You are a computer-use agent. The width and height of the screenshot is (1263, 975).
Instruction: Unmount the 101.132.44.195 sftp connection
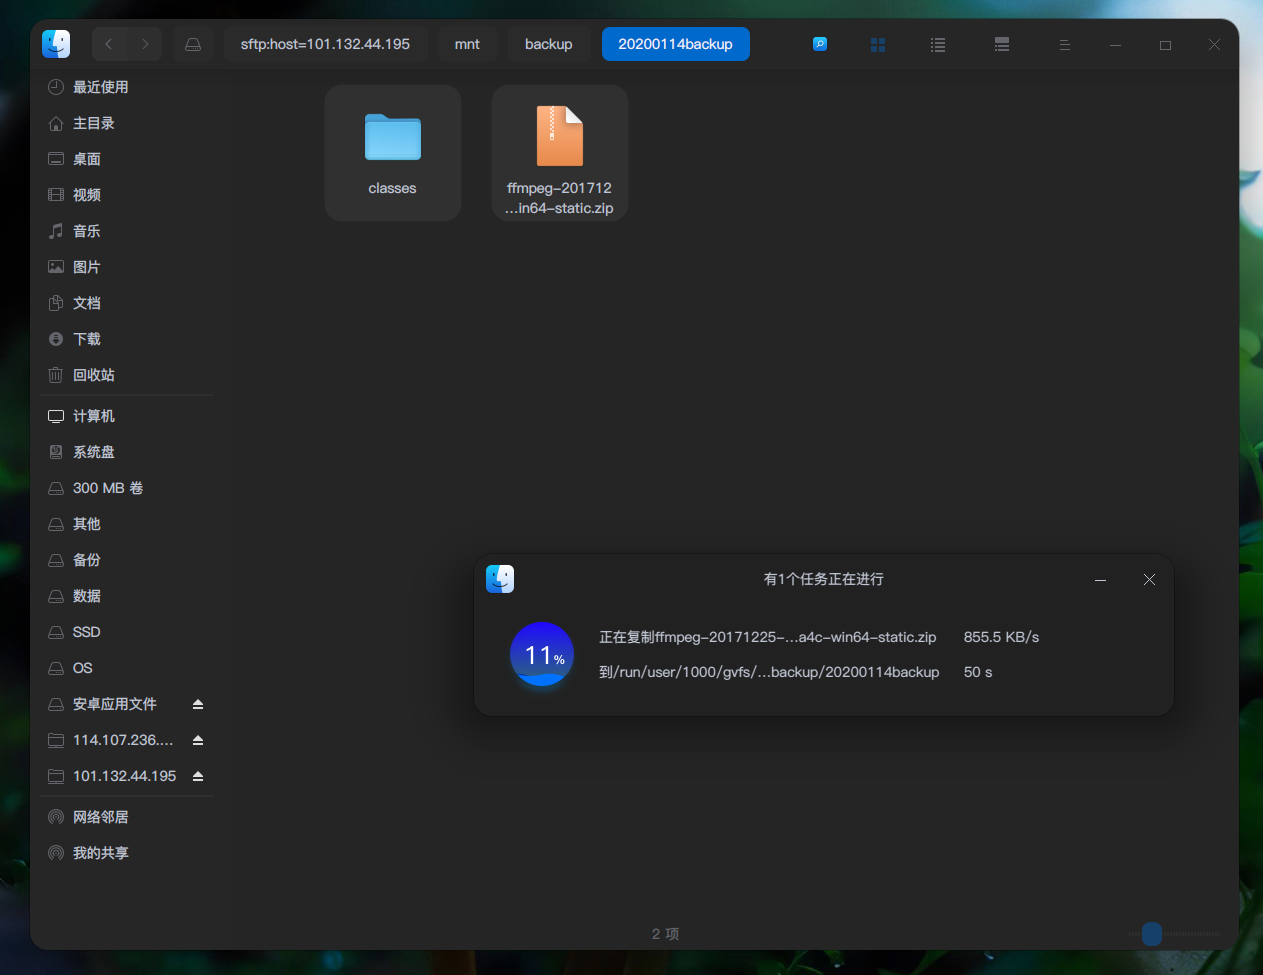[198, 776]
